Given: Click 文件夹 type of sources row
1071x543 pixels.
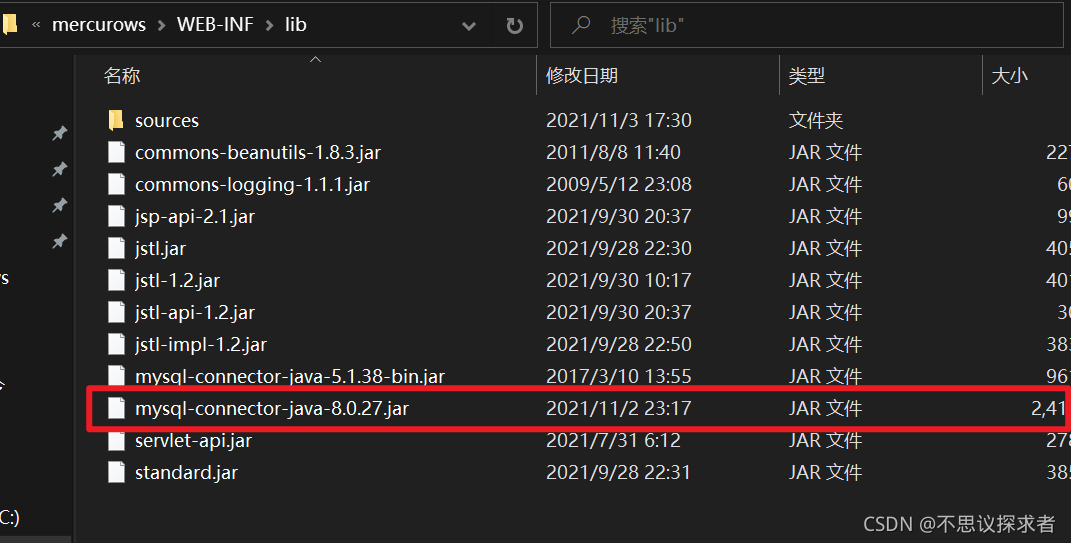Looking at the screenshot, I should tap(816, 121).
